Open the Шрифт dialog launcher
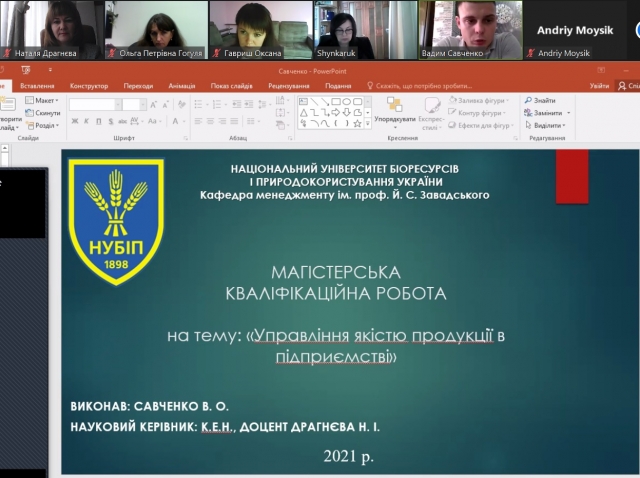The height and width of the screenshot is (478, 640). click(x=186, y=138)
